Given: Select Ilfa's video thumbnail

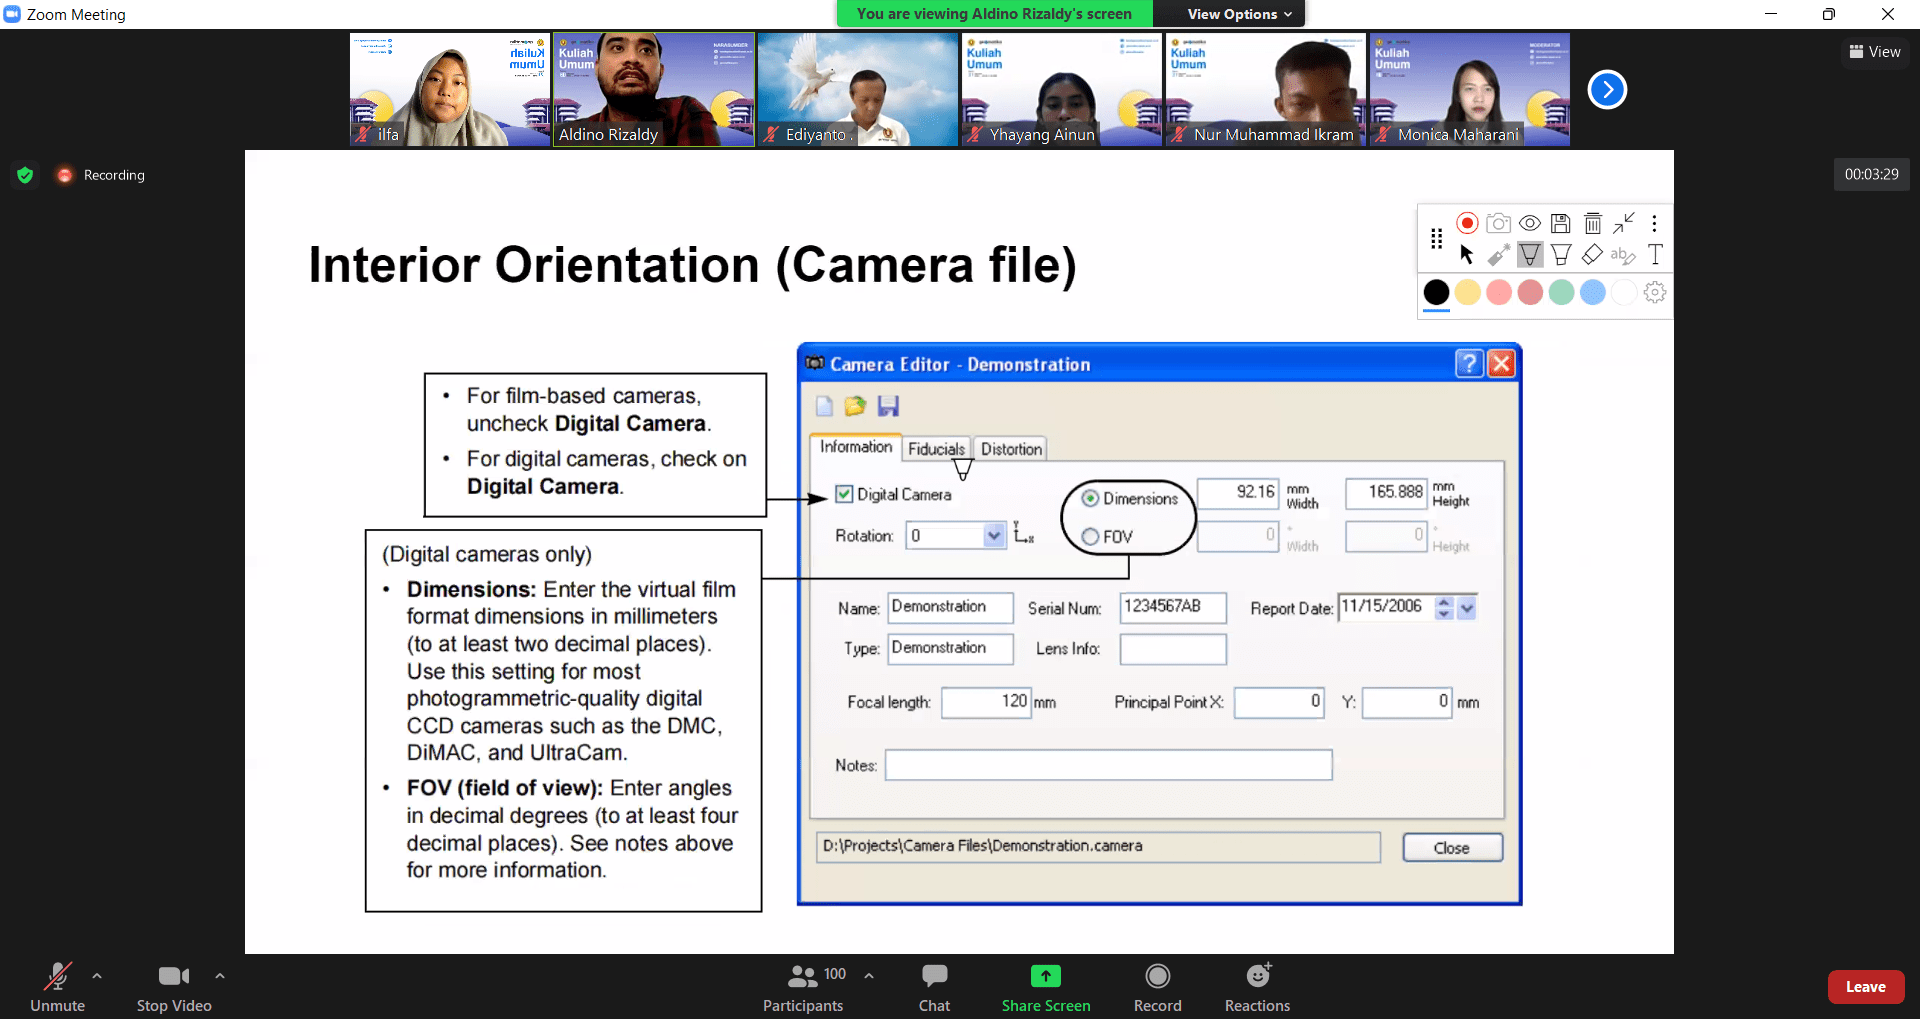Looking at the screenshot, I should tap(450, 90).
